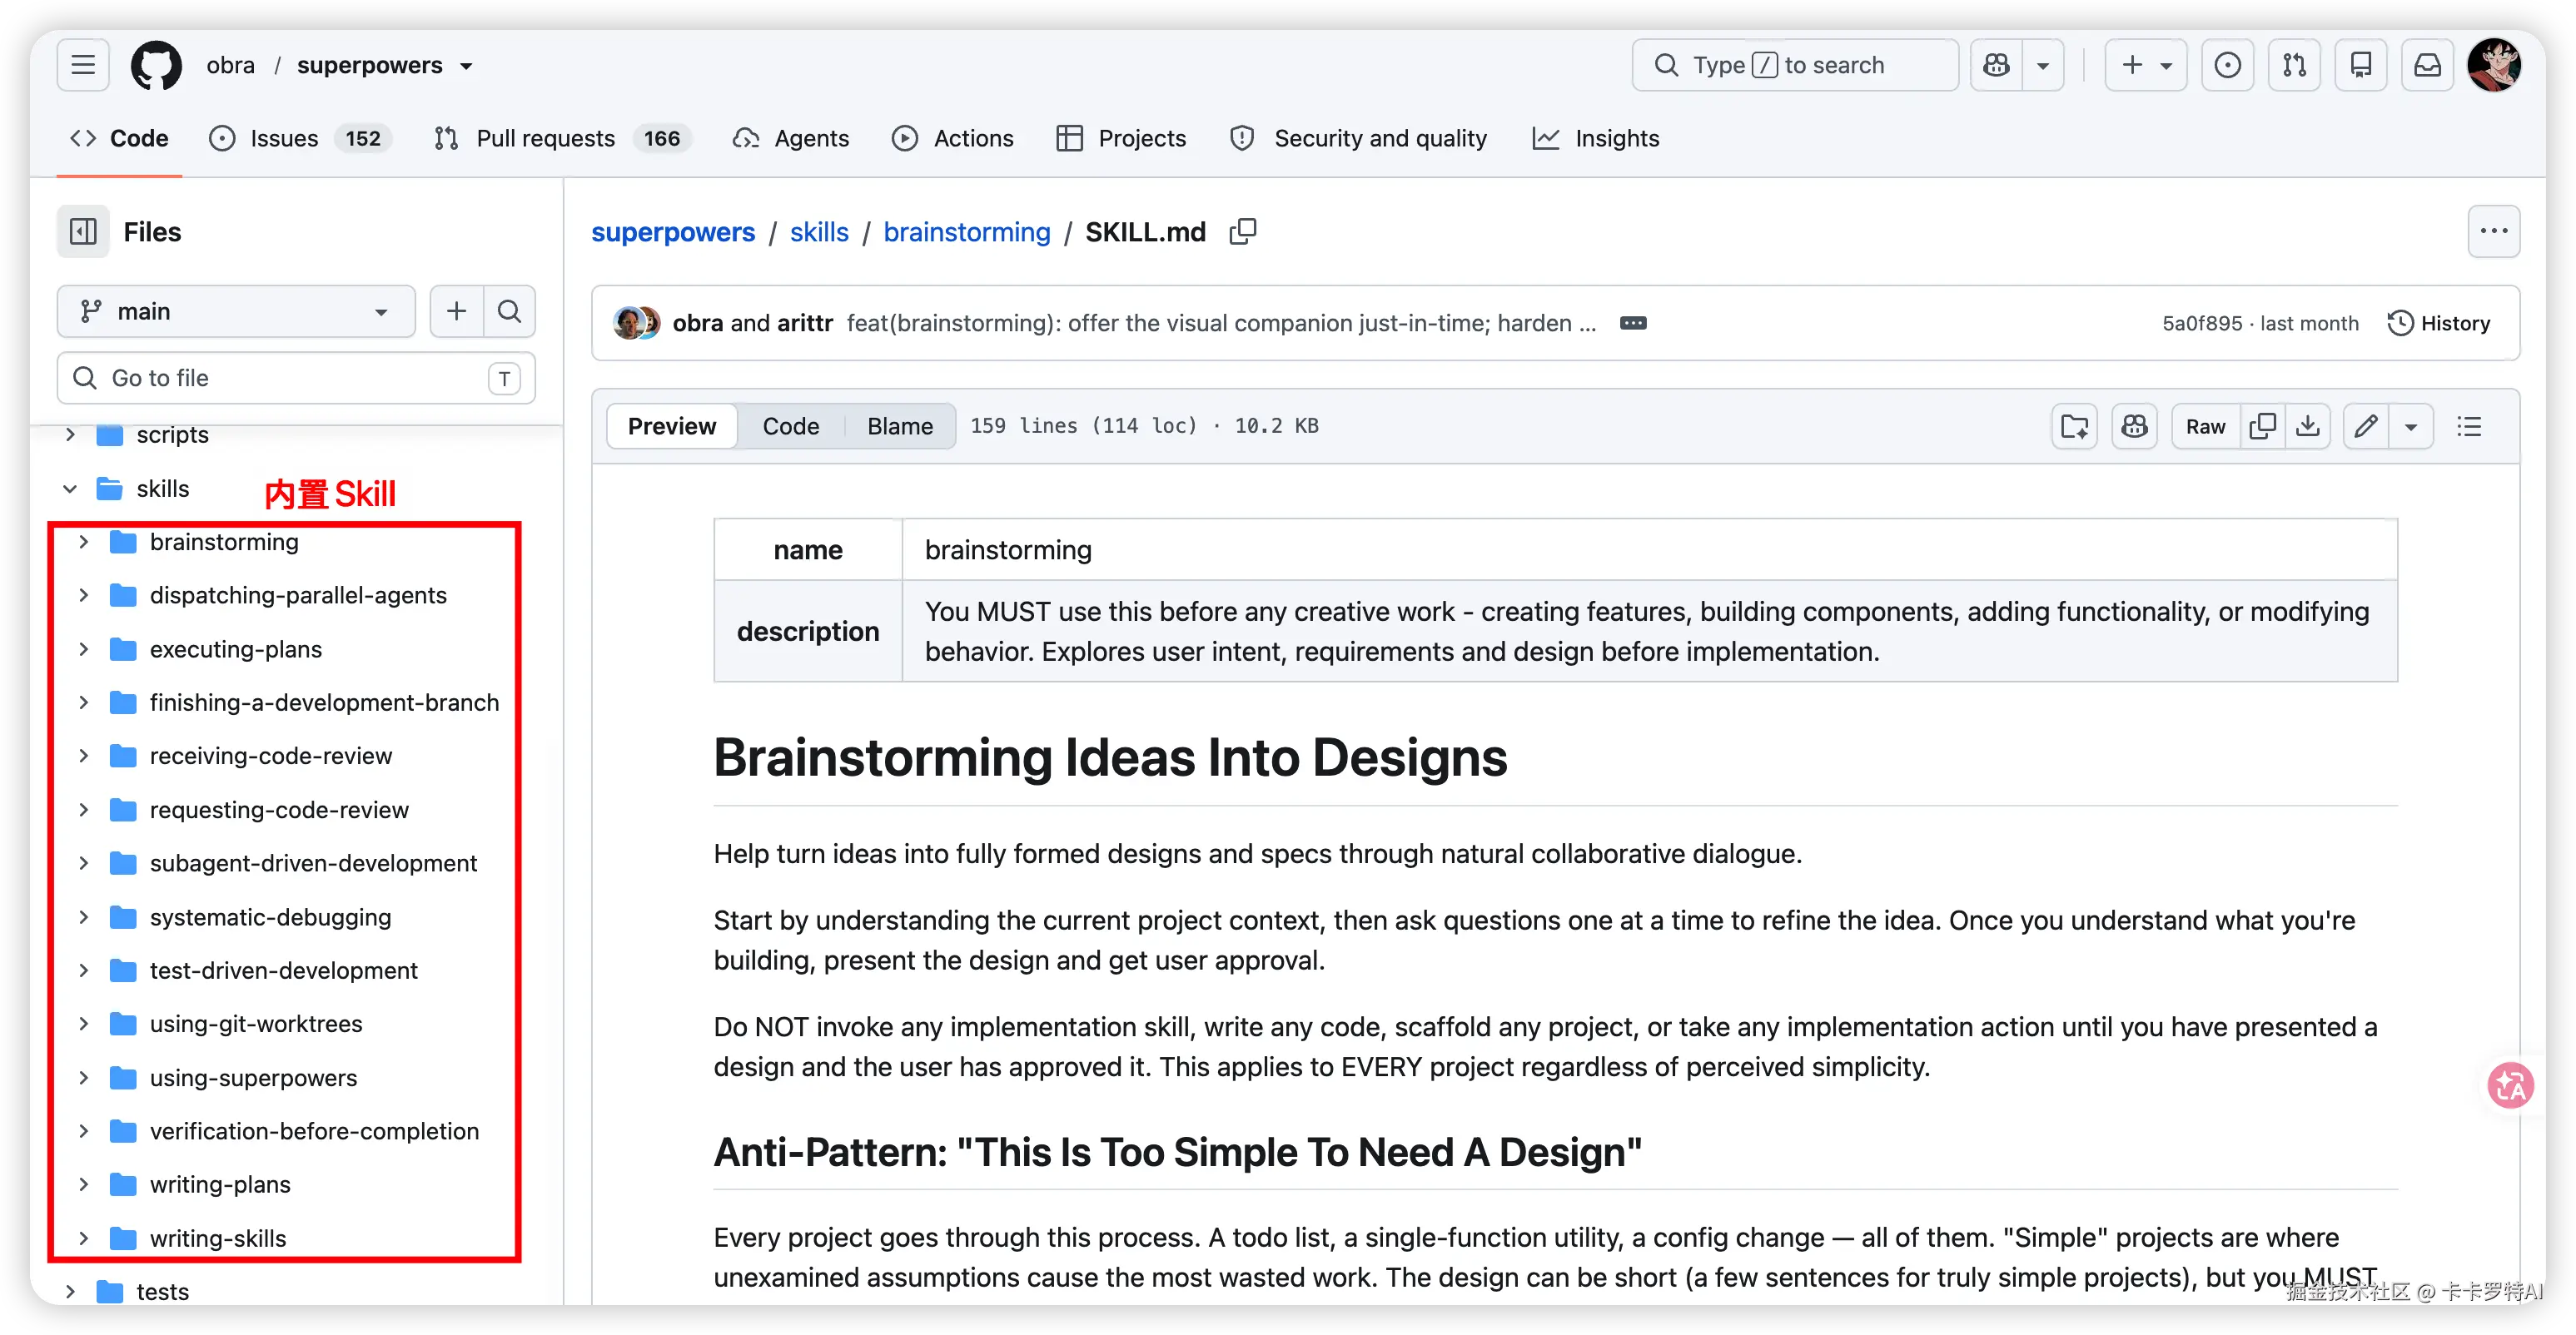Screen dimensions: 2576x1335
Task: Click the search files magnifier button
Action: pyautogui.click(x=510, y=311)
